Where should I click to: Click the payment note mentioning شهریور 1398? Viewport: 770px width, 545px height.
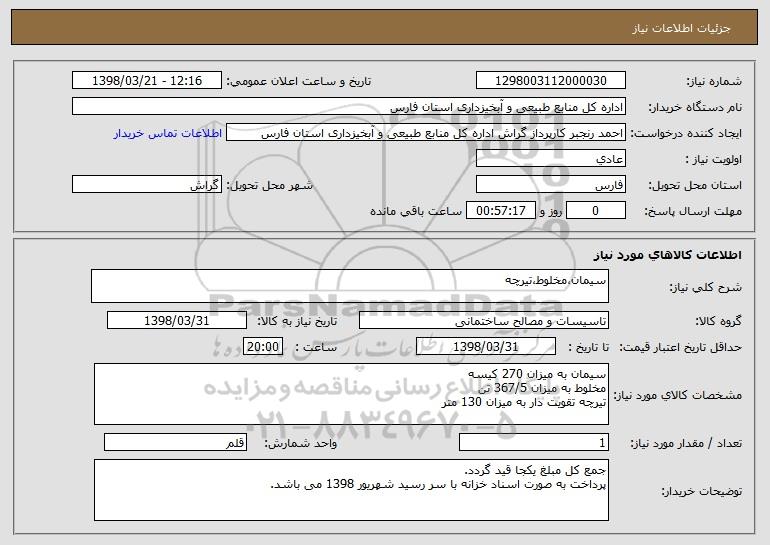pos(439,485)
